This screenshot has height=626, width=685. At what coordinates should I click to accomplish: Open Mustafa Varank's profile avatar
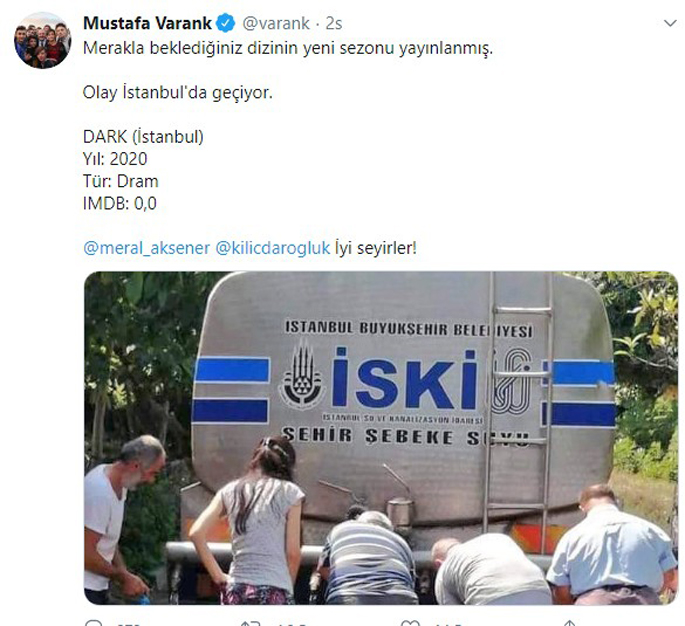click(42, 40)
